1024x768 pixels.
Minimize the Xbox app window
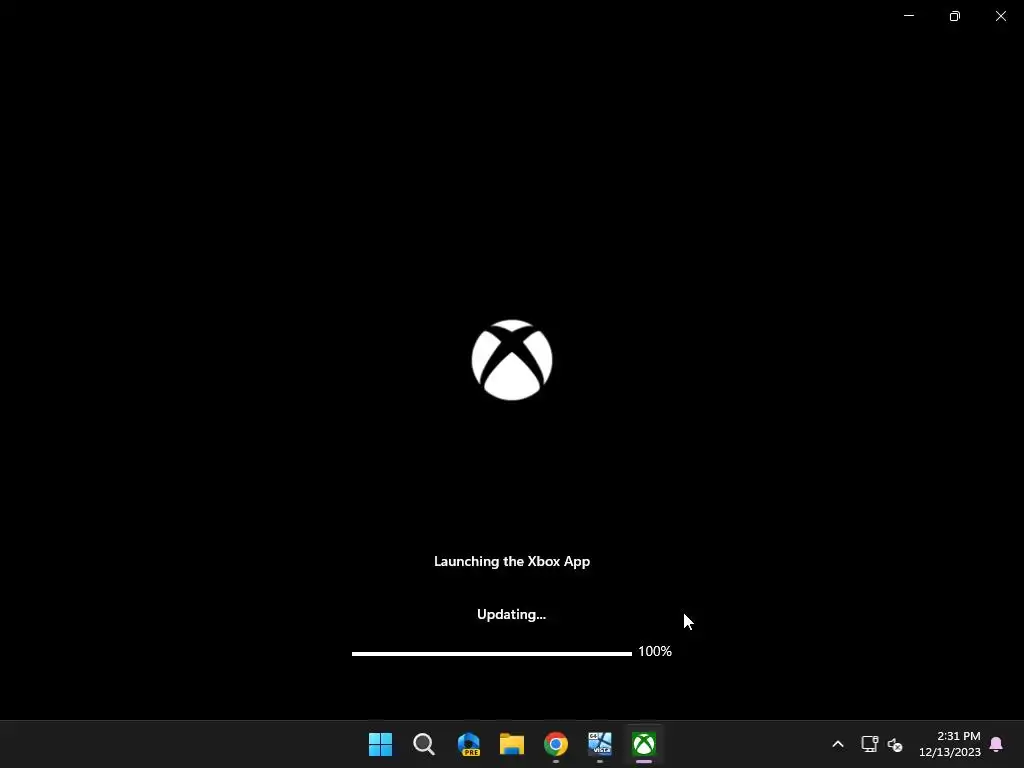coord(908,16)
